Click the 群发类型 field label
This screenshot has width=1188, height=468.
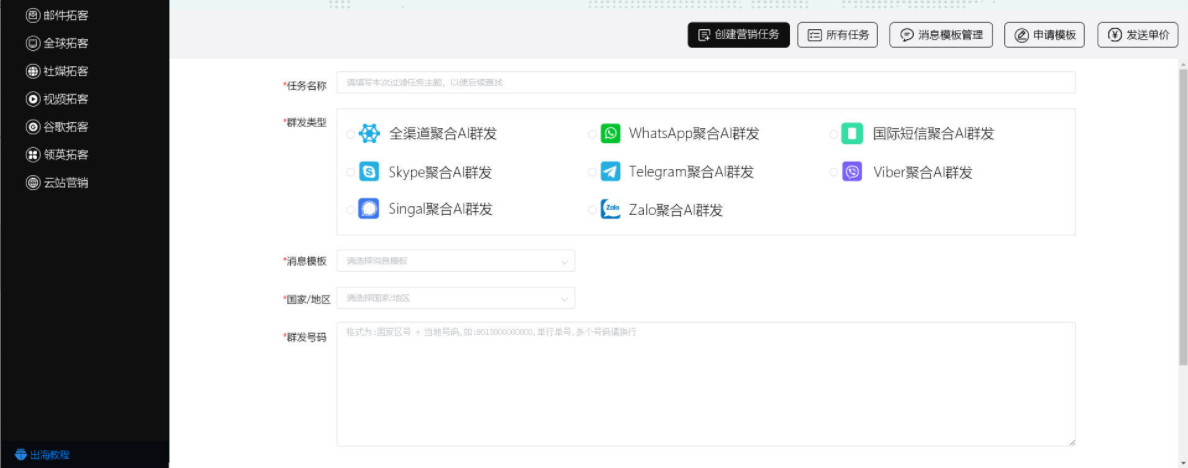pos(305,123)
